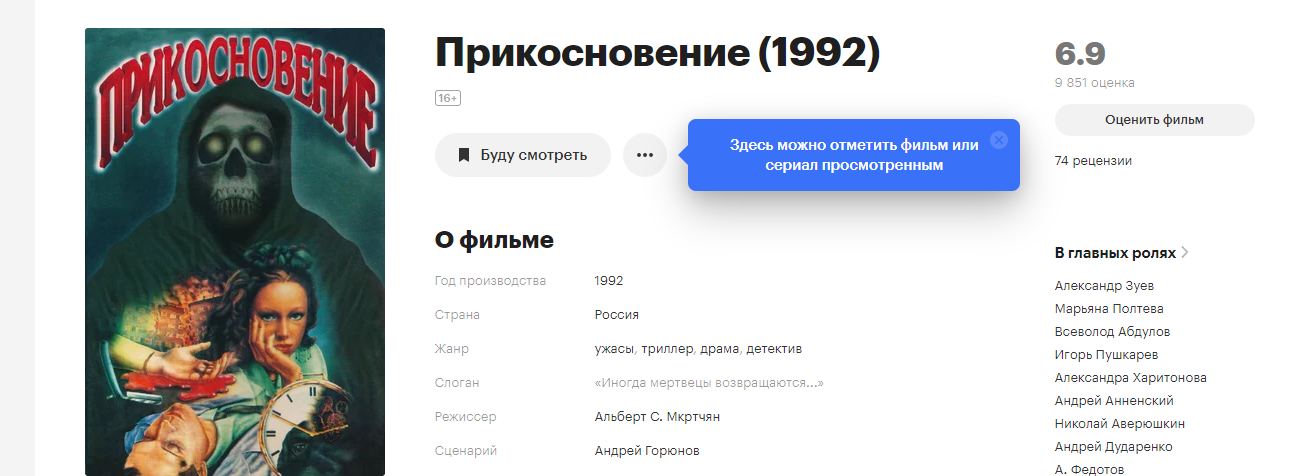Click the bookmark icon in Буду смотреть

click(464, 155)
